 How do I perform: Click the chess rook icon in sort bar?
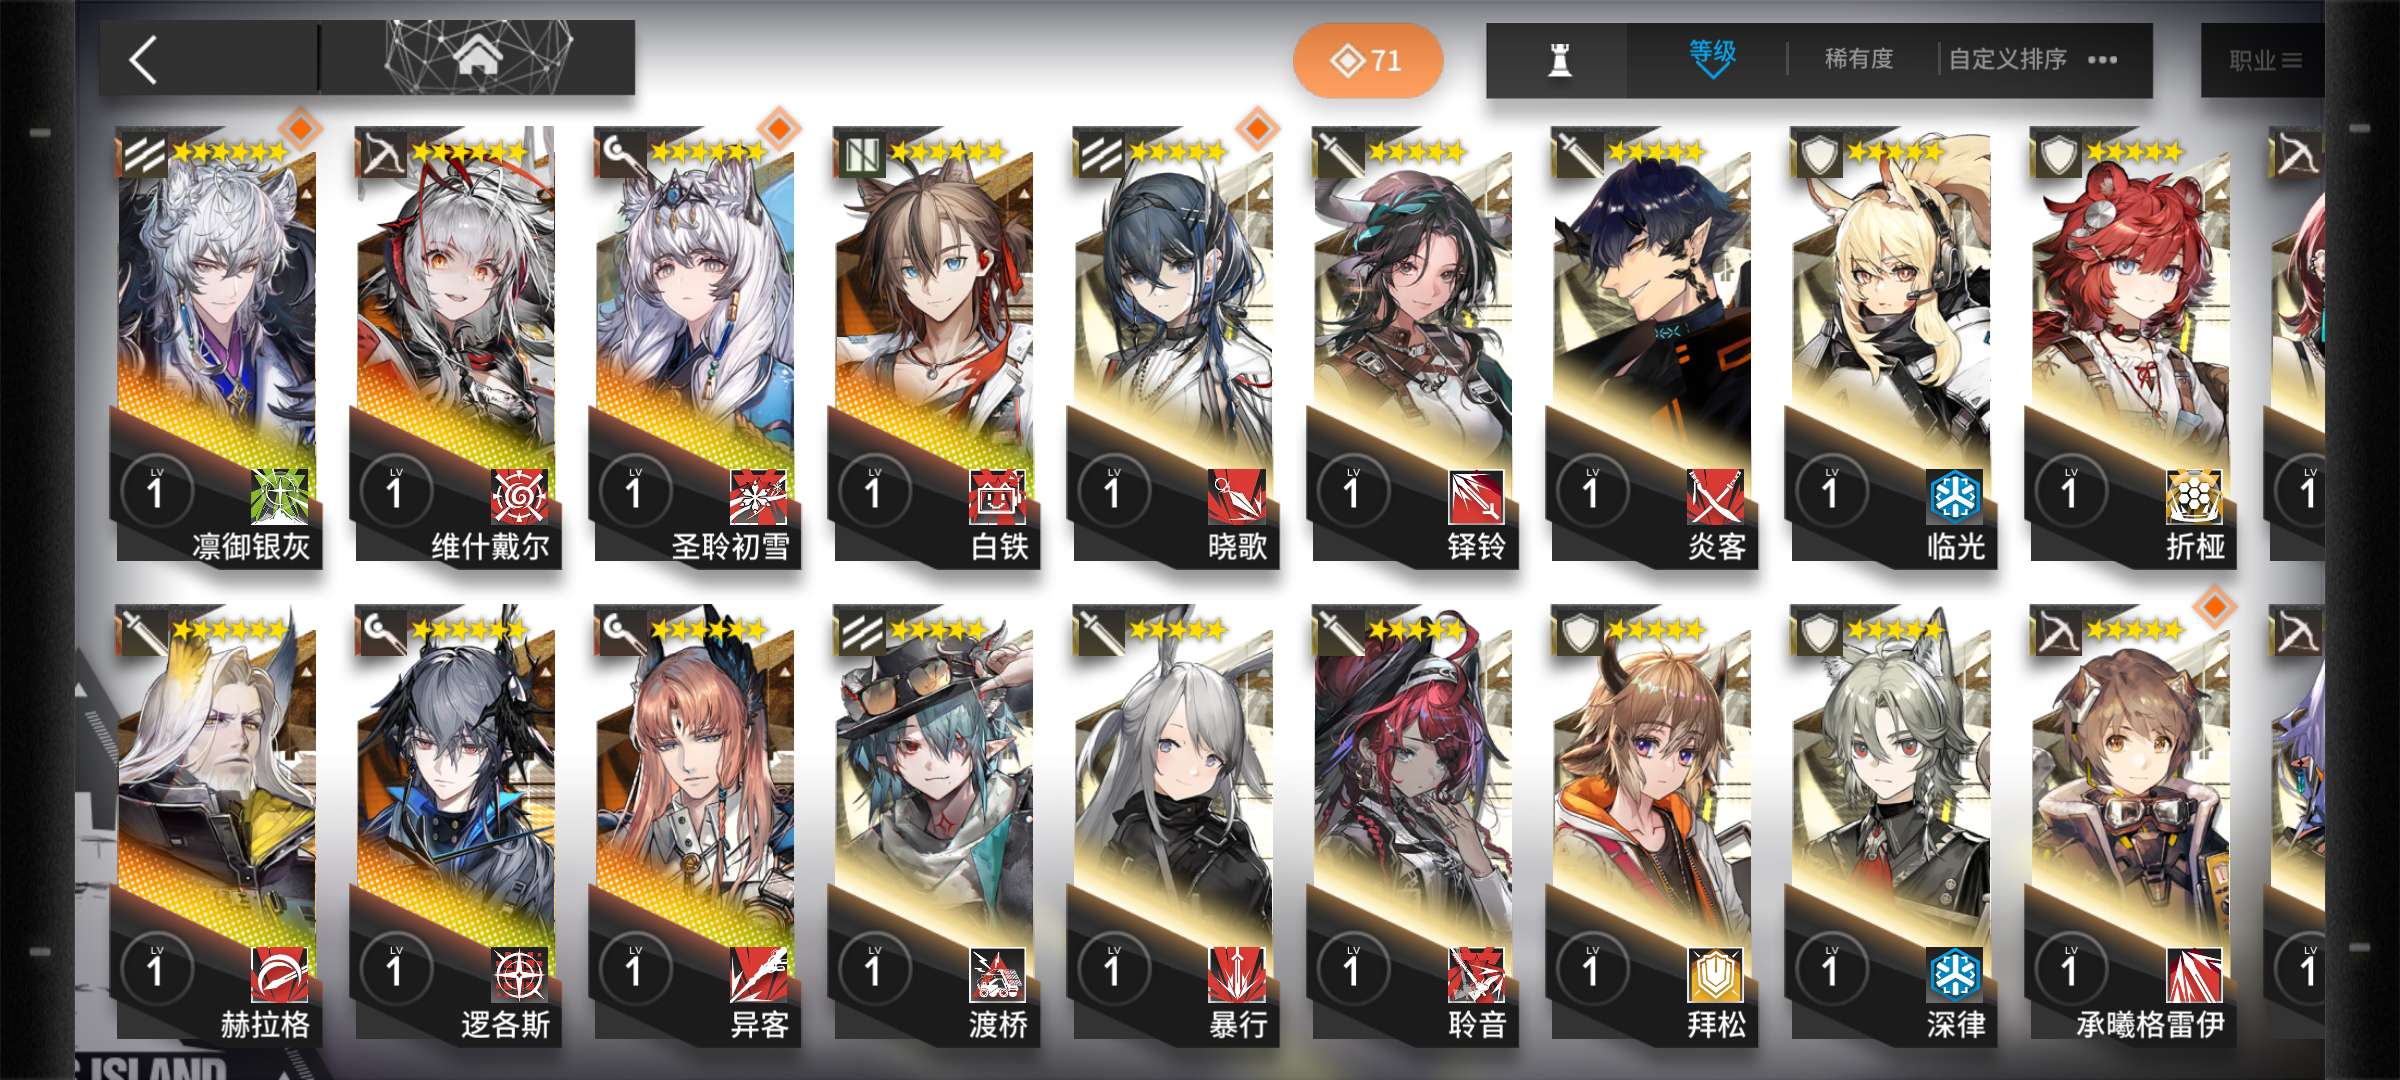[x=1559, y=60]
